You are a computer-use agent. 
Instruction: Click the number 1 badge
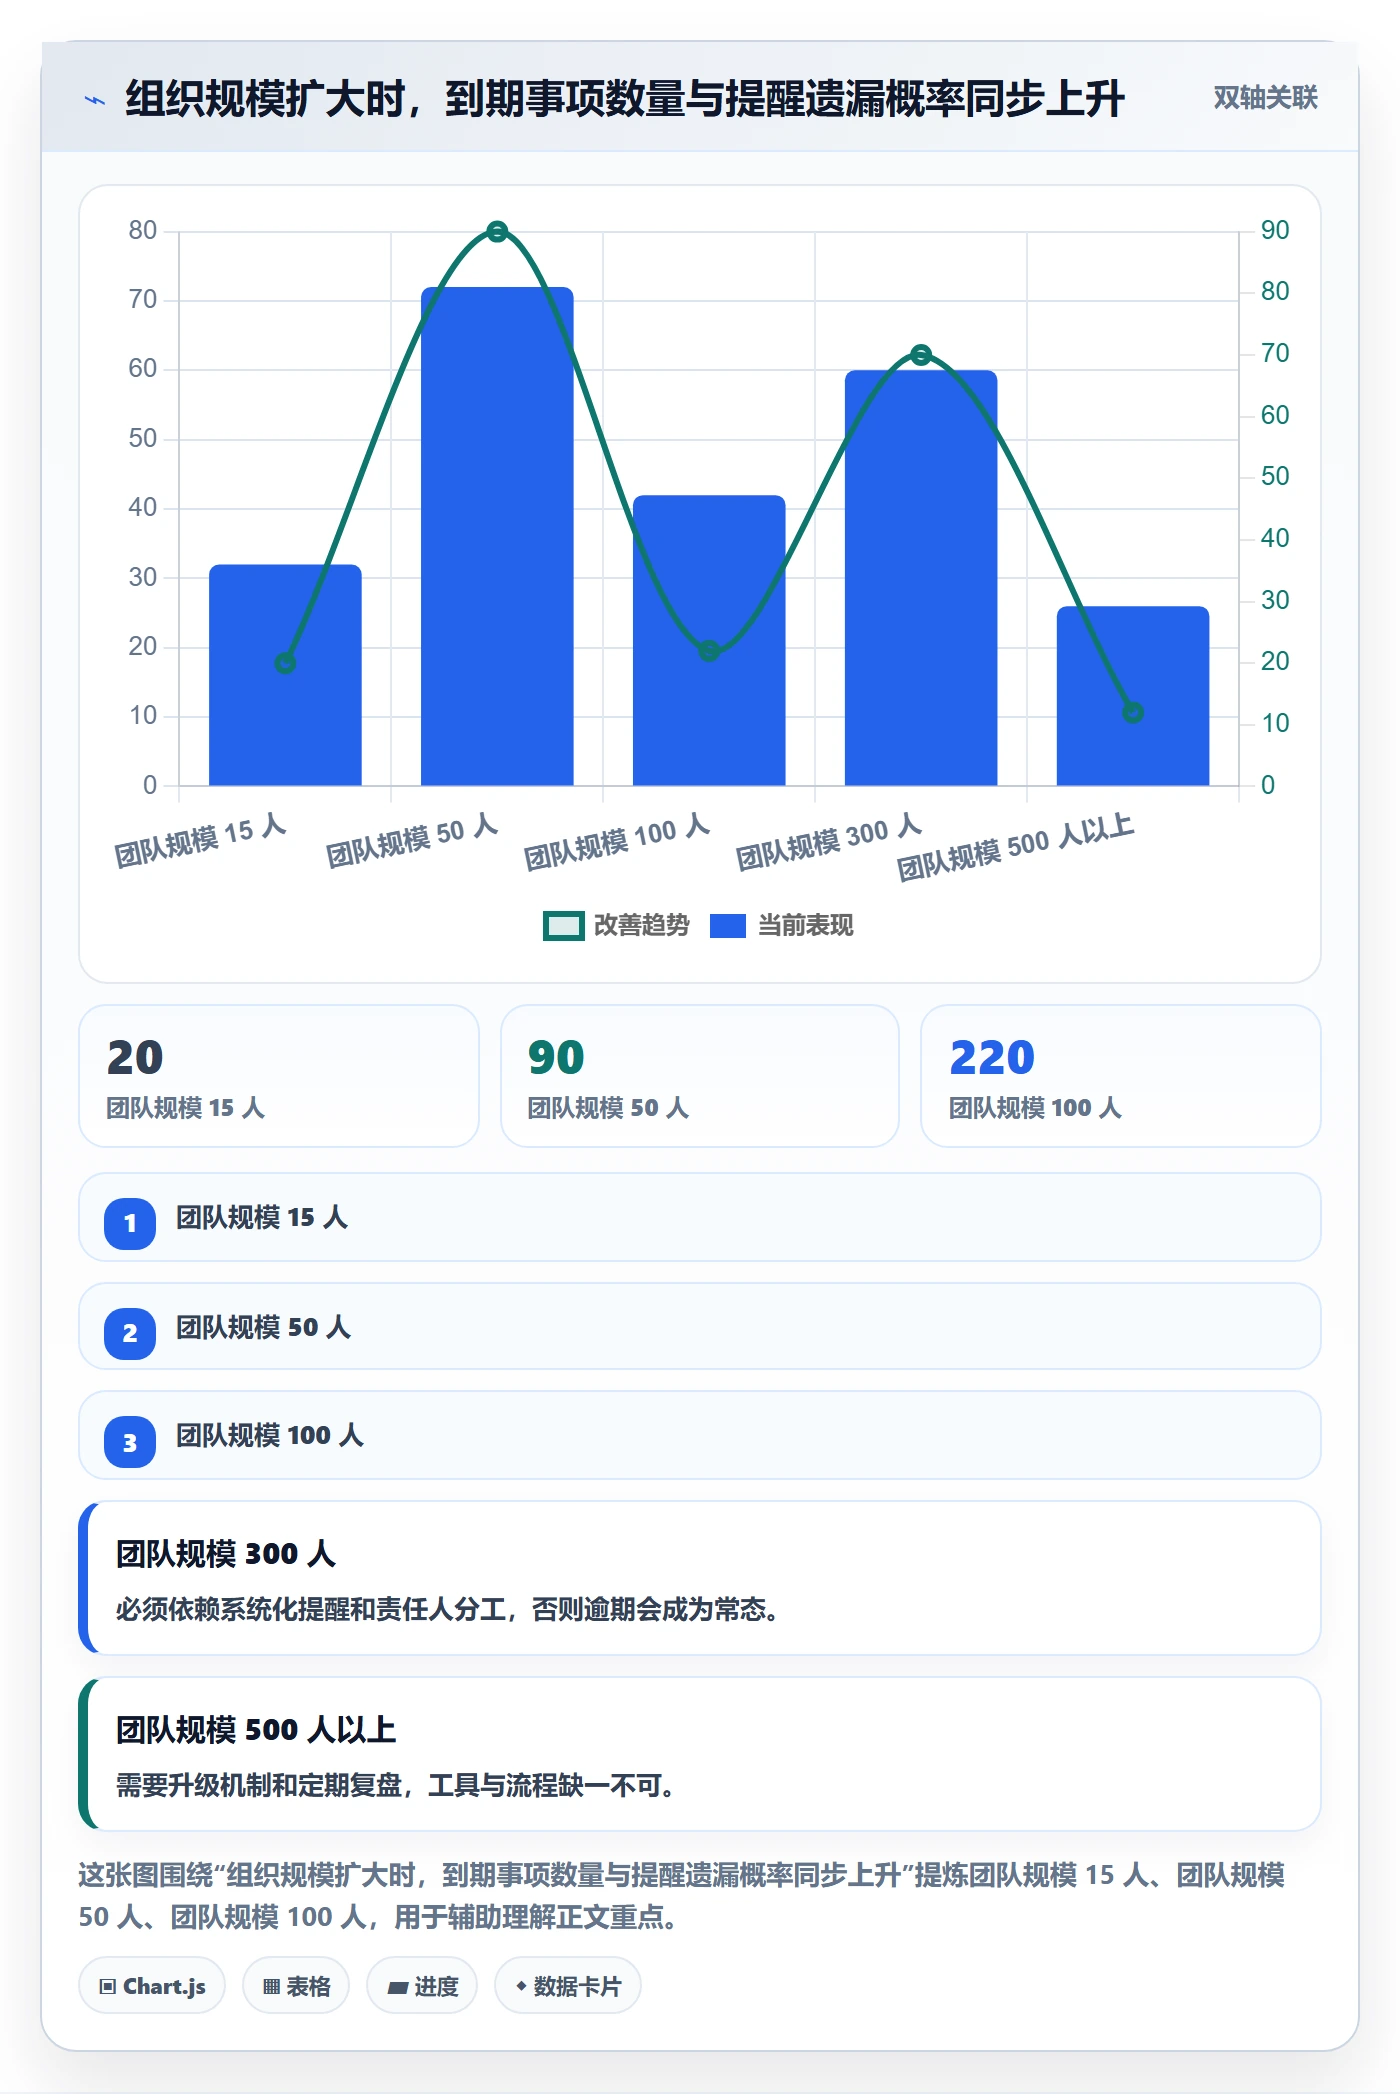tap(130, 1223)
